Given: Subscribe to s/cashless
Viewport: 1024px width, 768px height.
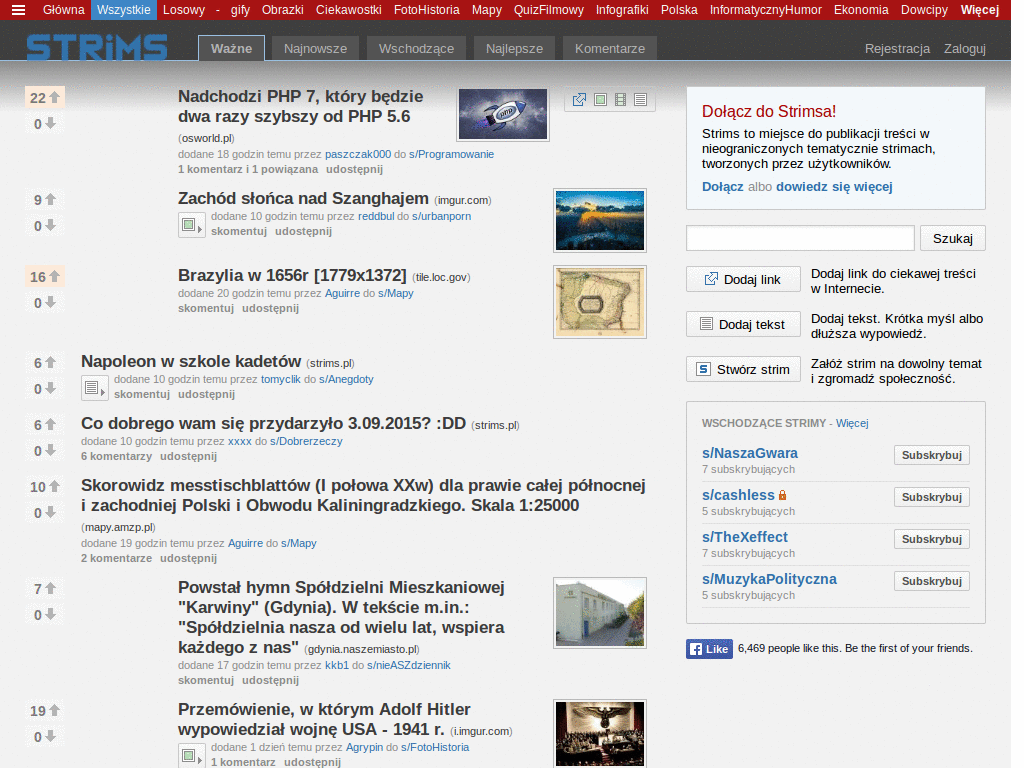Looking at the screenshot, I should tap(931, 497).
